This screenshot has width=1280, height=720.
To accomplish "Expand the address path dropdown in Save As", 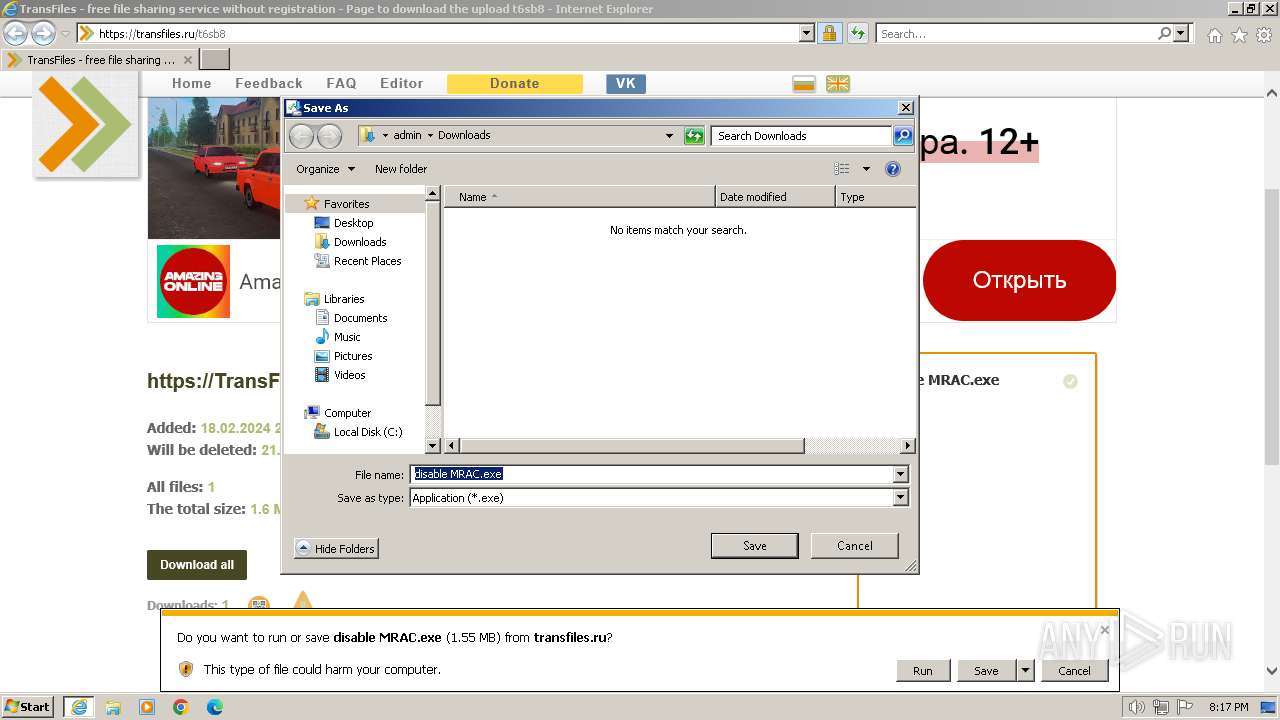I will coord(669,136).
